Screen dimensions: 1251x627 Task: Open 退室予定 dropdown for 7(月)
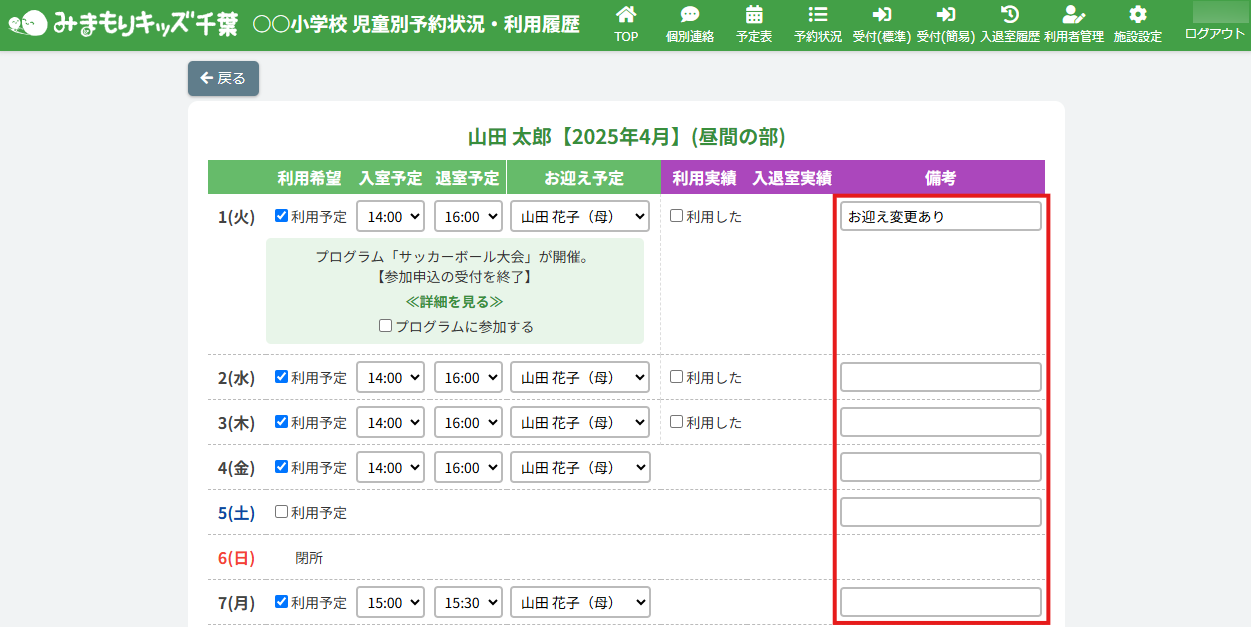click(468, 603)
